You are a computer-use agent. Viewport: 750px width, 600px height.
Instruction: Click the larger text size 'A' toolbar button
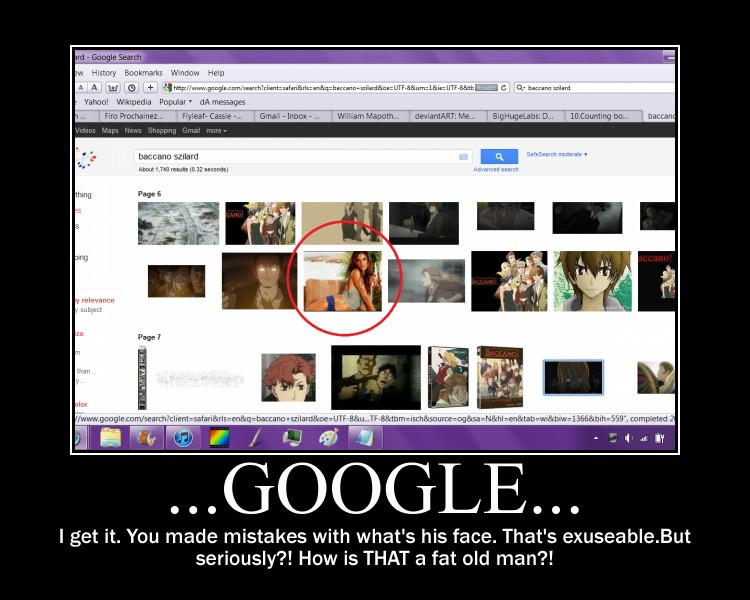[x=95, y=88]
